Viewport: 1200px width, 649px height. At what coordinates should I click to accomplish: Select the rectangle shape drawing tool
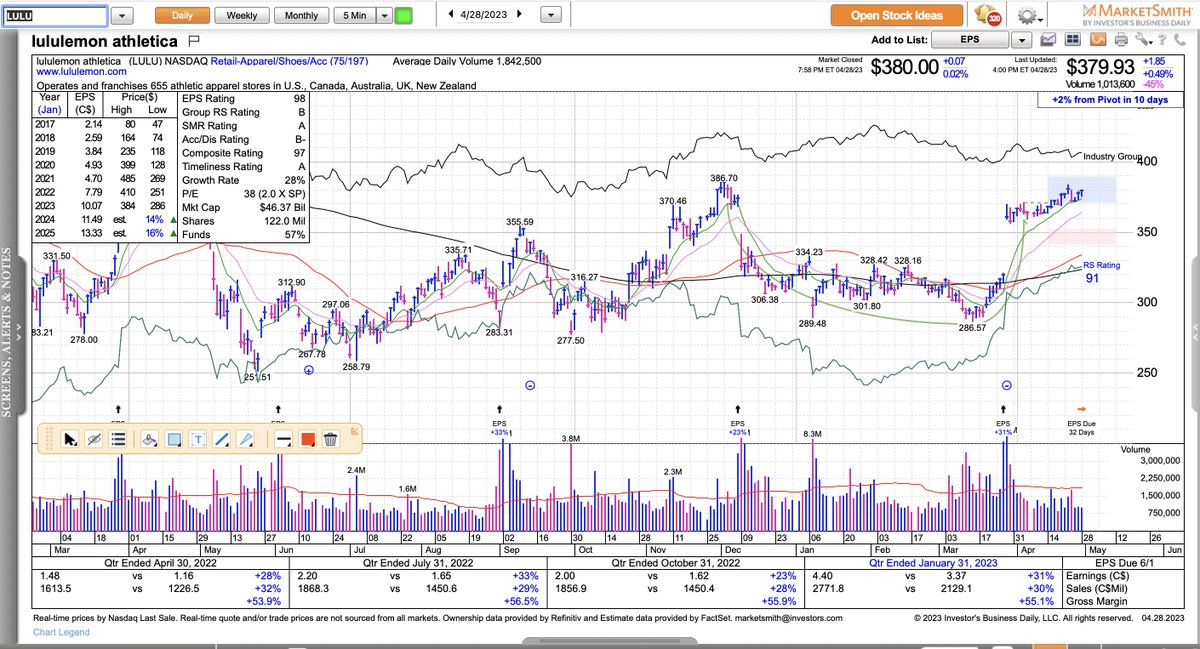174,439
